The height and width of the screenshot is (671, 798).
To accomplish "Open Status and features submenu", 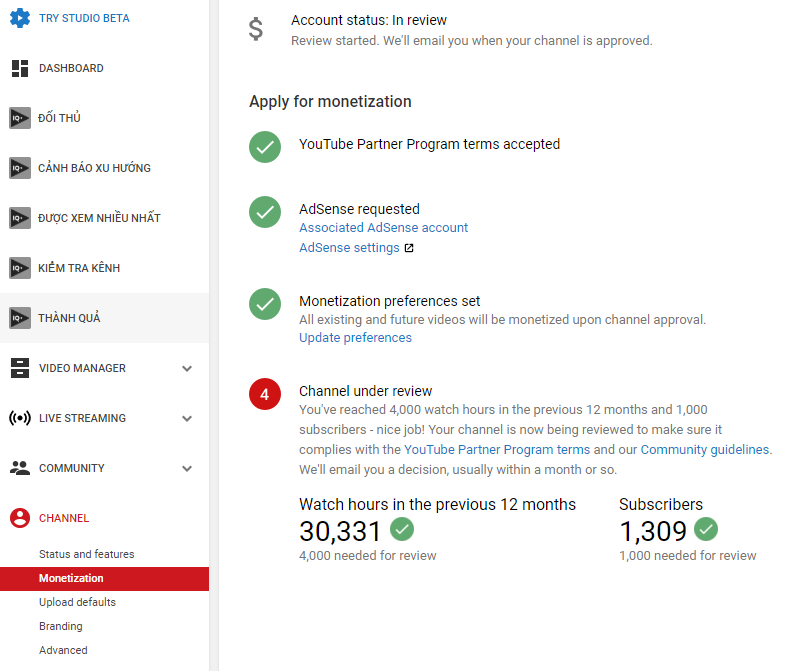I will pos(87,554).
